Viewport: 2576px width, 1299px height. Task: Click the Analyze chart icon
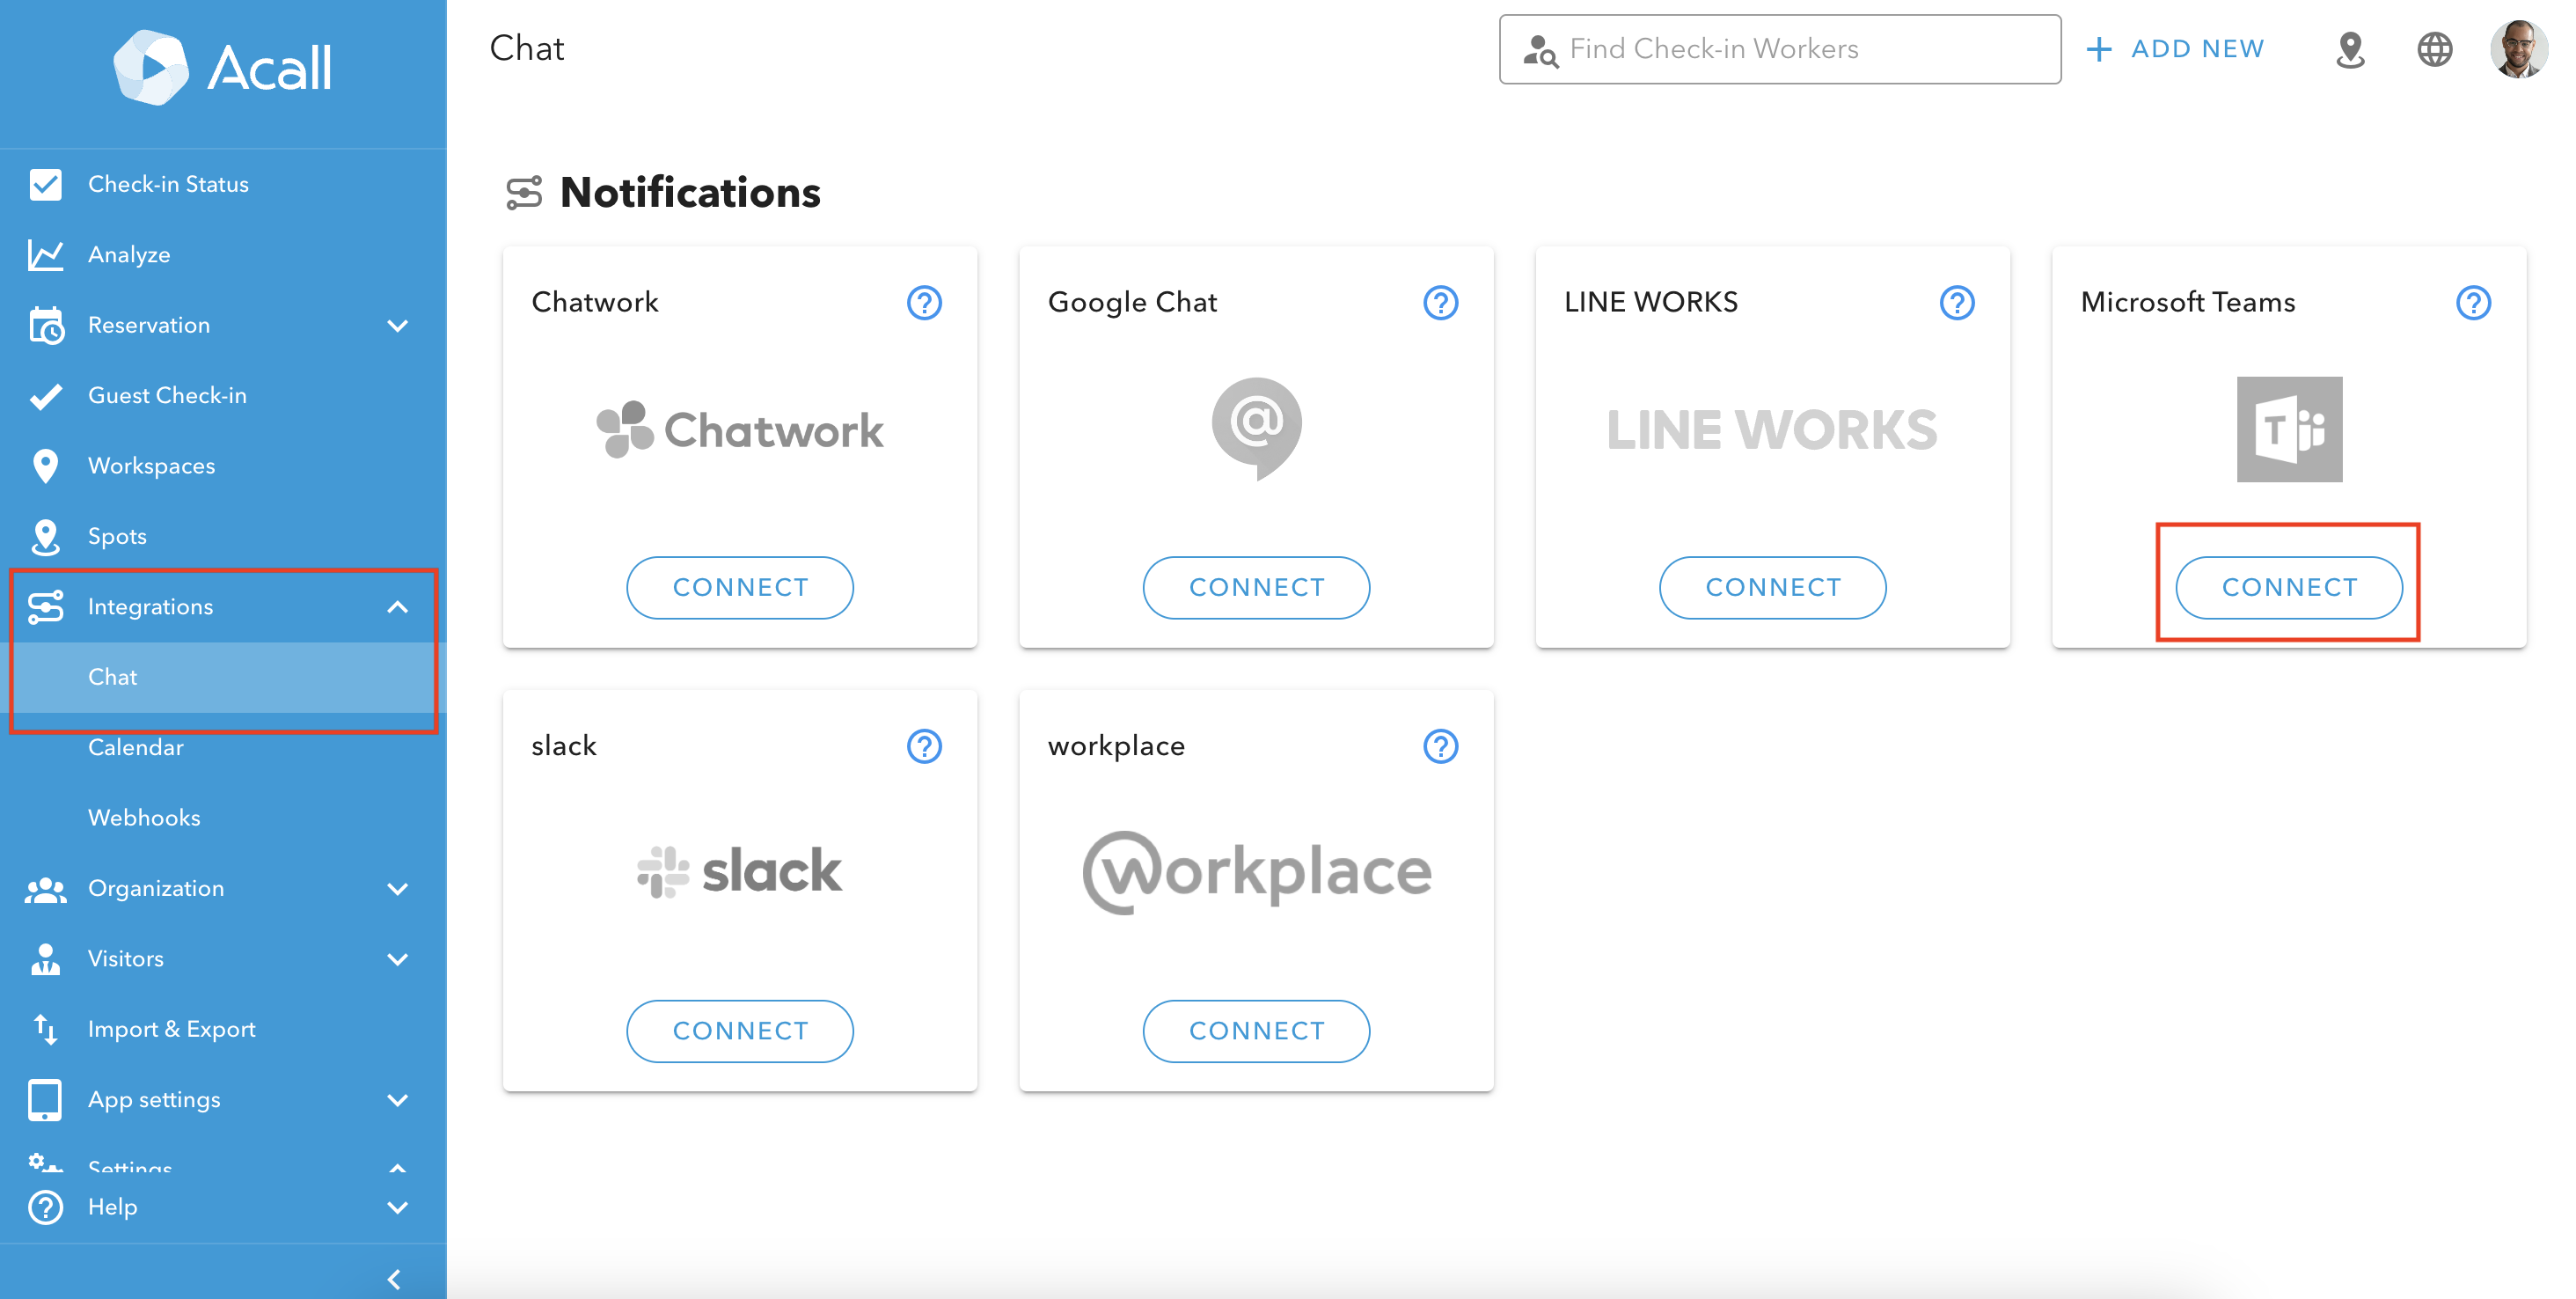[45, 255]
